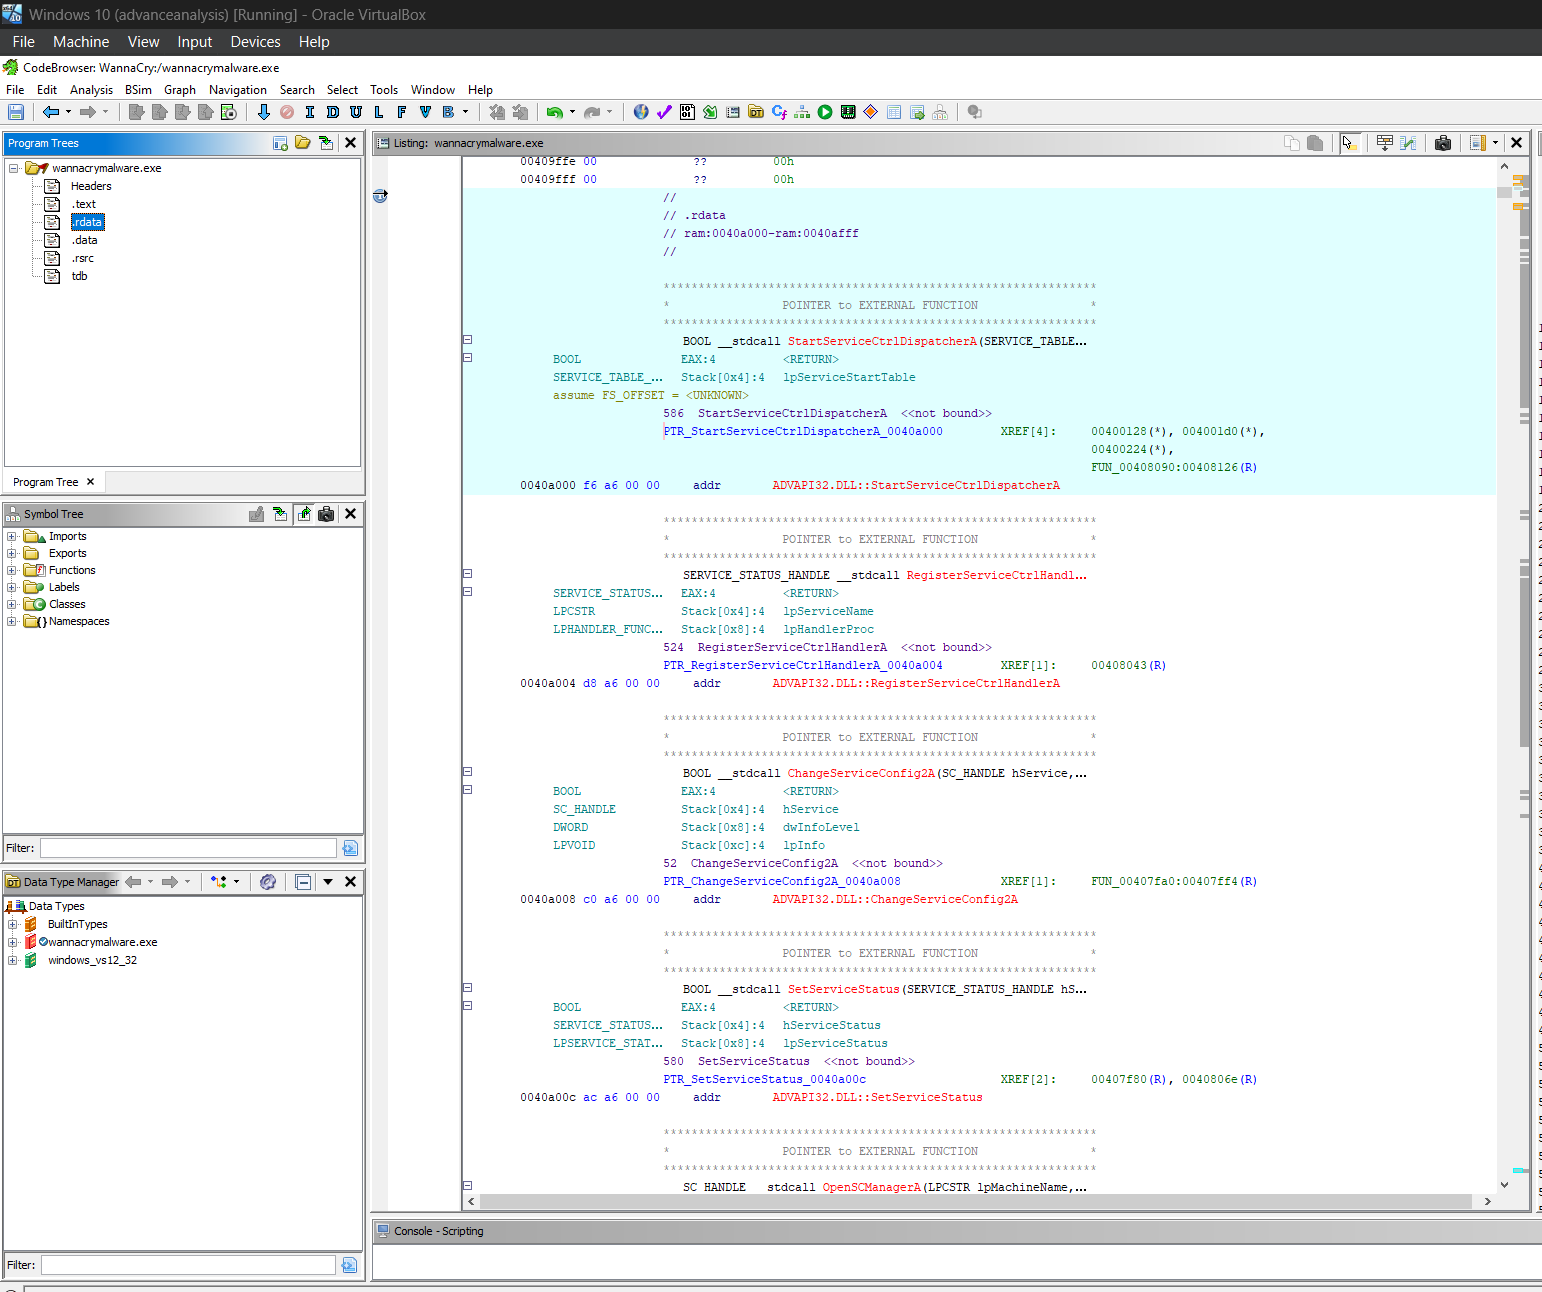
Task: Navigate back with the blue left arrow
Action: [x=51, y=112]
